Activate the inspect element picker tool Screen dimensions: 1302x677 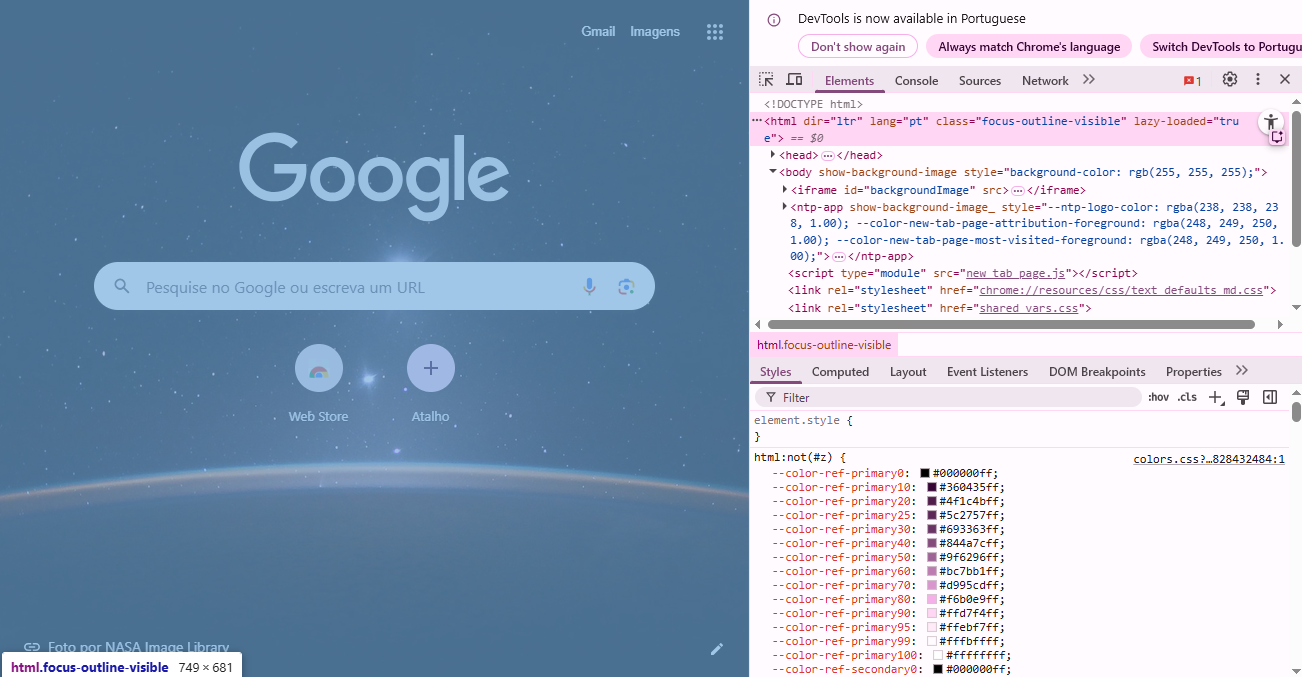(x=766, y=80)
